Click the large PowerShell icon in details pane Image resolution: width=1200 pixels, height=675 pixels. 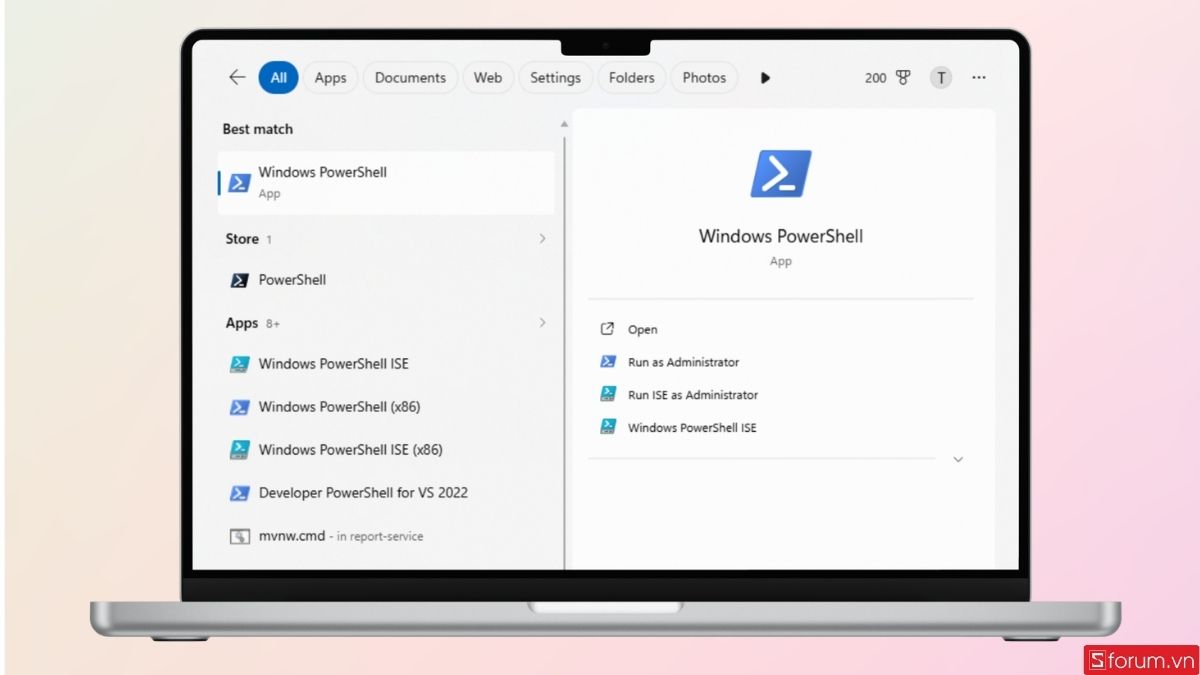pos(781,173)
